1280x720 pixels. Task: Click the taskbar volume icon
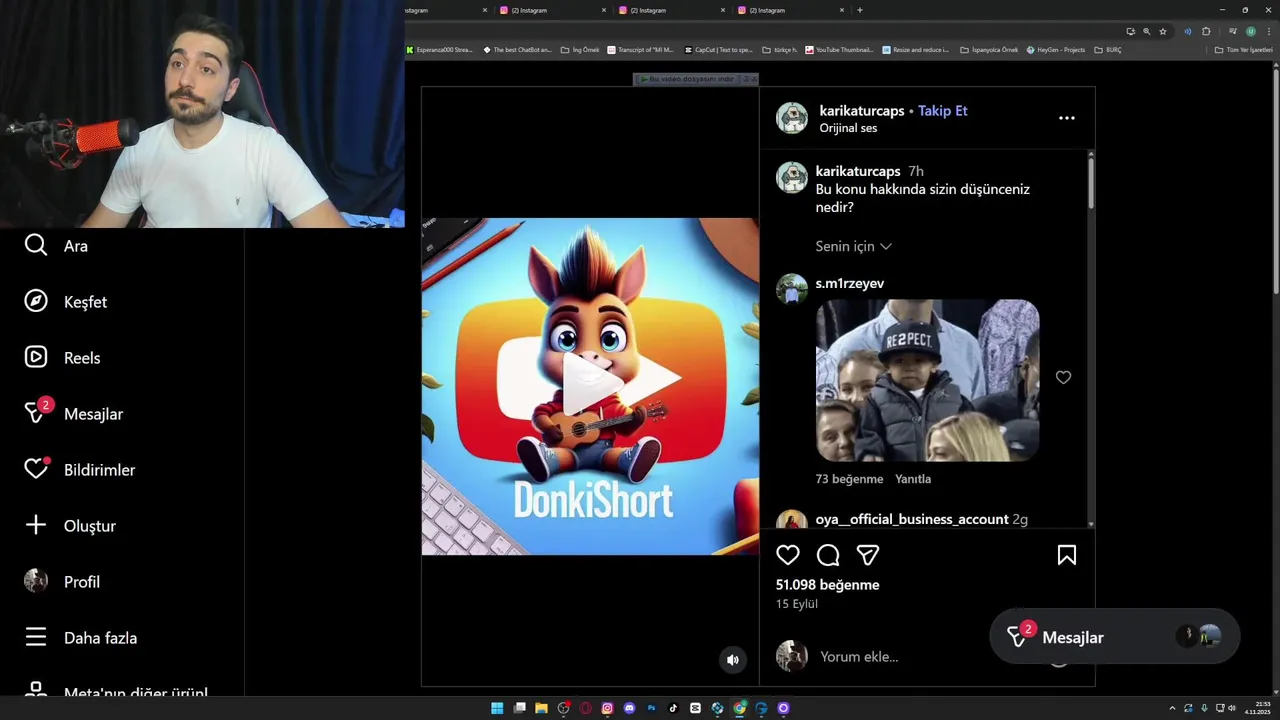click(1231, 708)
